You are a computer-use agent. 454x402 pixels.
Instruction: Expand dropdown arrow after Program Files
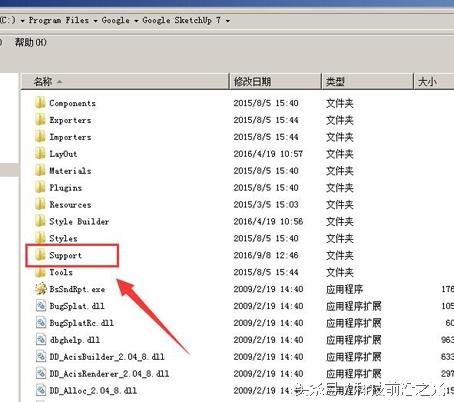(95, 21)
